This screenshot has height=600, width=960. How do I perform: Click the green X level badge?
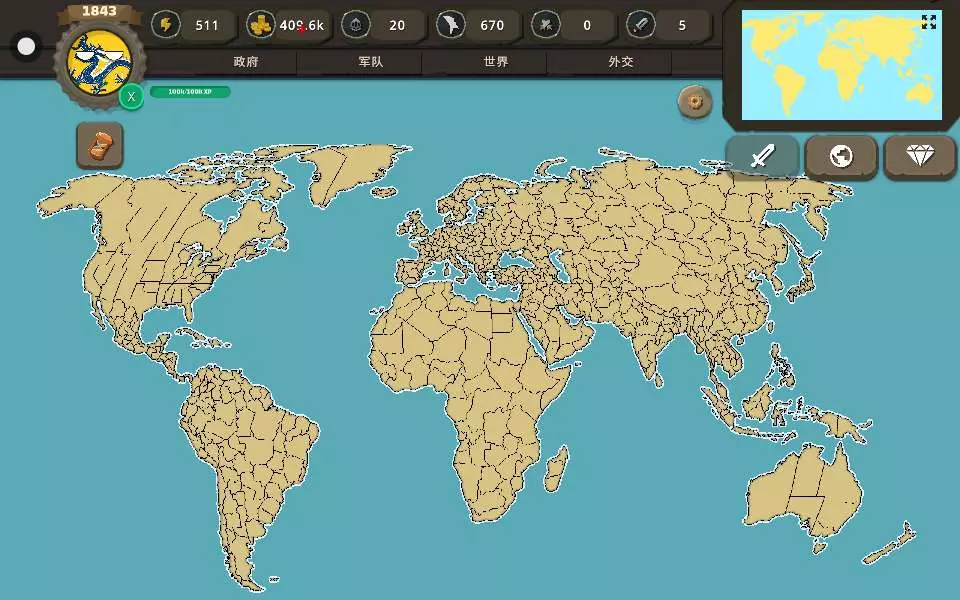click(x=131, y=97)
